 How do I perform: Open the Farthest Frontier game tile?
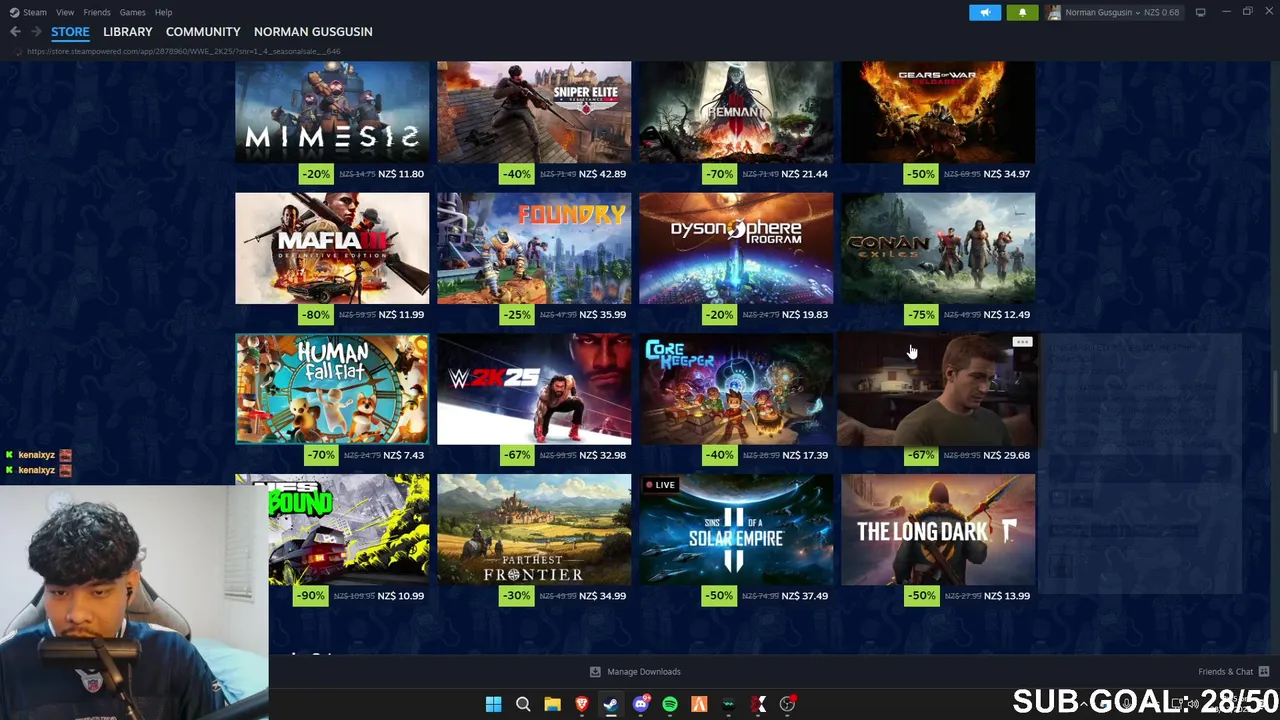point(534,530)
